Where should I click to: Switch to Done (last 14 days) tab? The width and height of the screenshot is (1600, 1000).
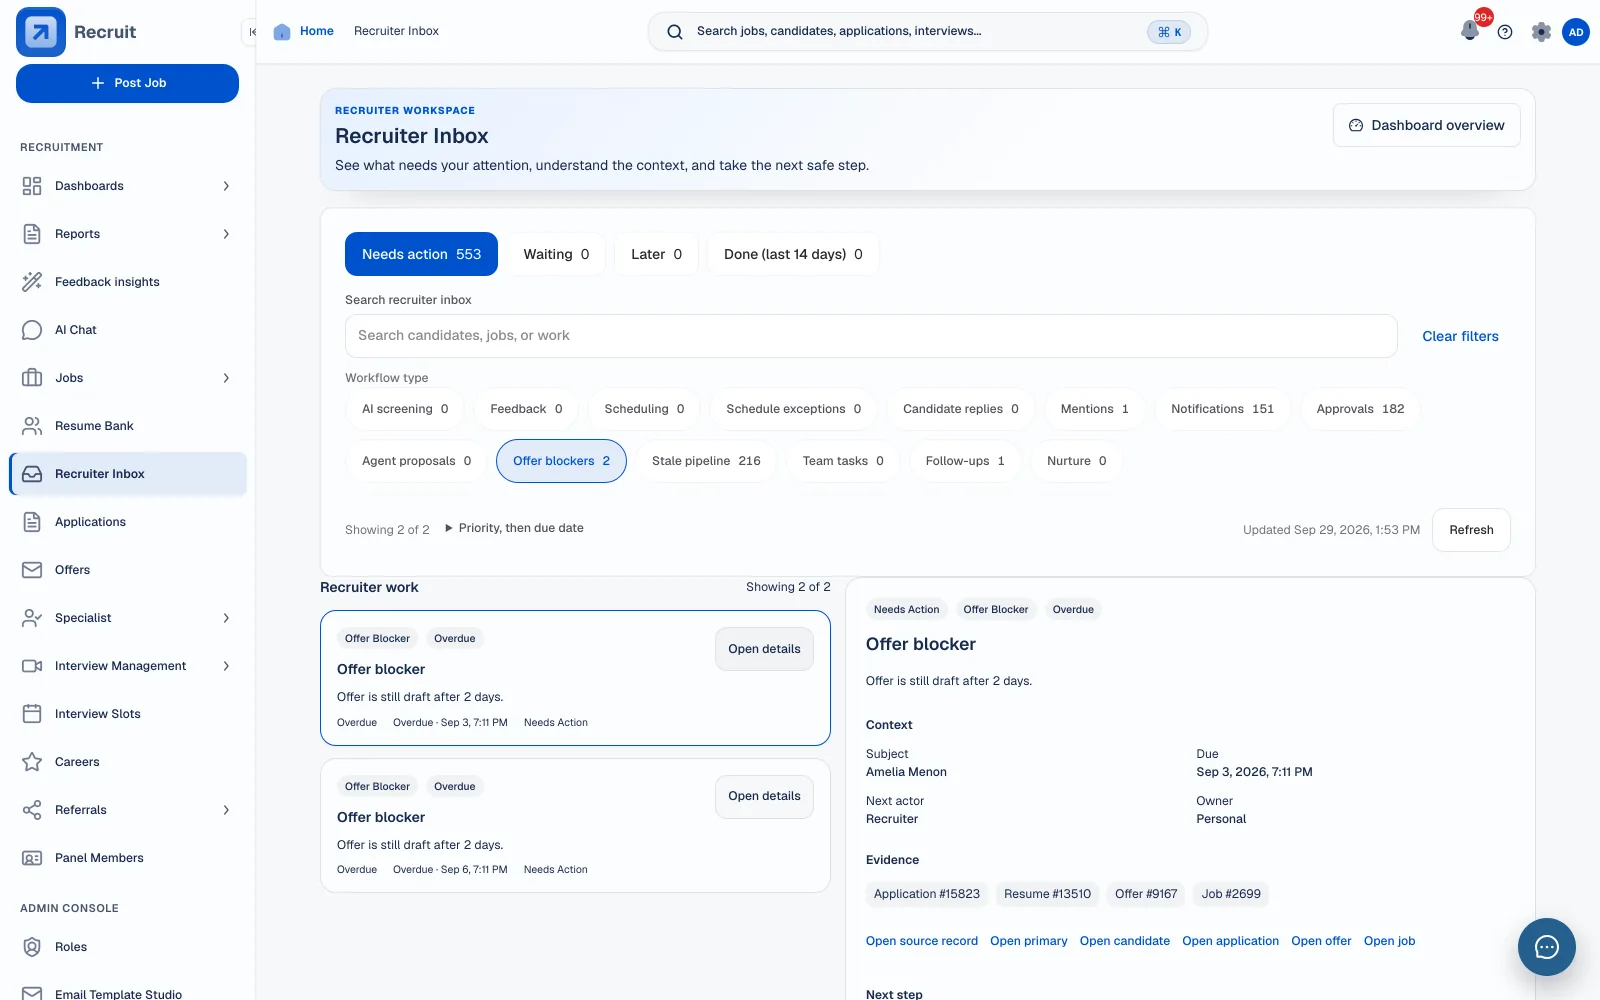point(793,254)
